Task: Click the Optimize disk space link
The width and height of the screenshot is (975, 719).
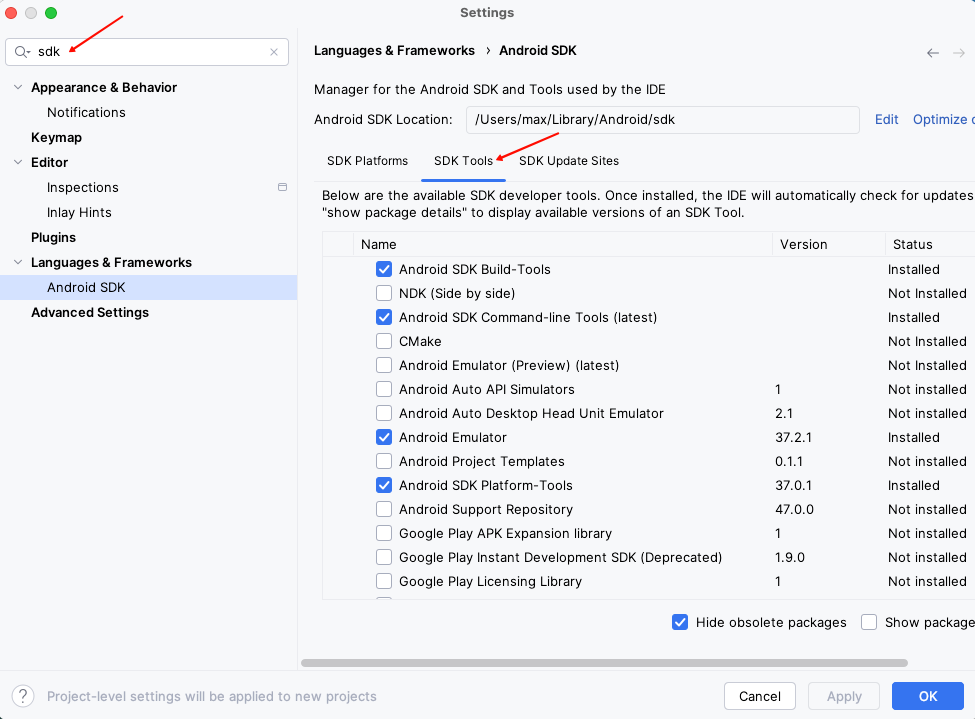Action: coord(943,119)
